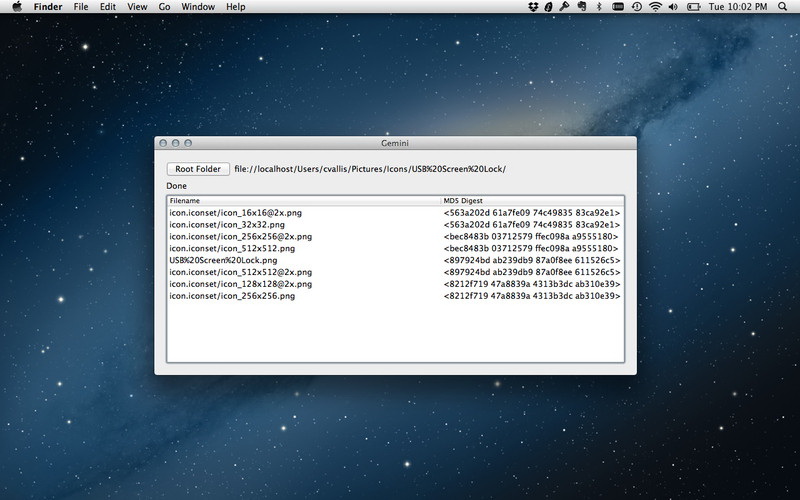
Task: Click the Root Folder button
Action: tap(198, 169)
